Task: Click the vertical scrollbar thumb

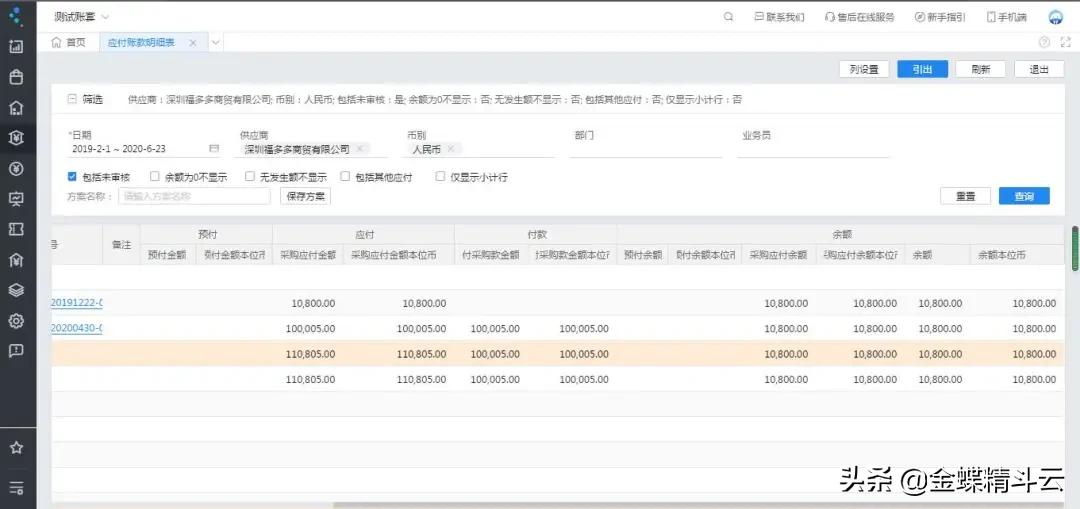Action: click(1074, 248)
